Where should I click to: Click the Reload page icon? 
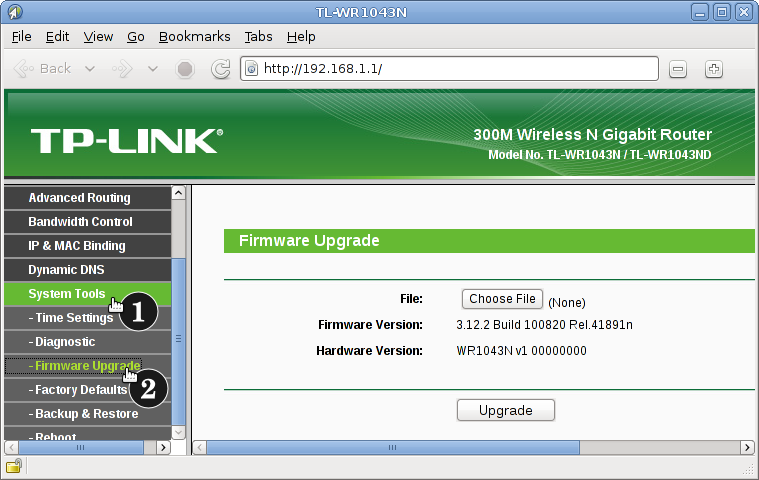click(x=220, y=69)
